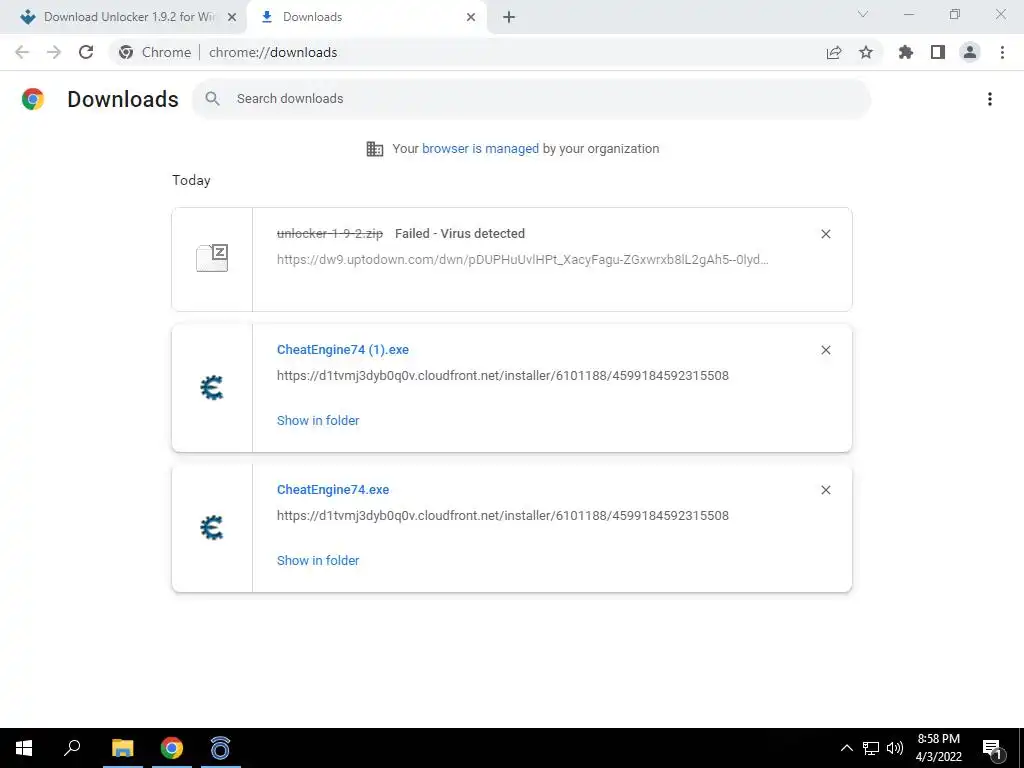Image resolution: width=1024 pixels, height=768 pixels.
Task: Click the struck-through unlocker-1-9-2.zip filename
Action: (x=330, y=233)
